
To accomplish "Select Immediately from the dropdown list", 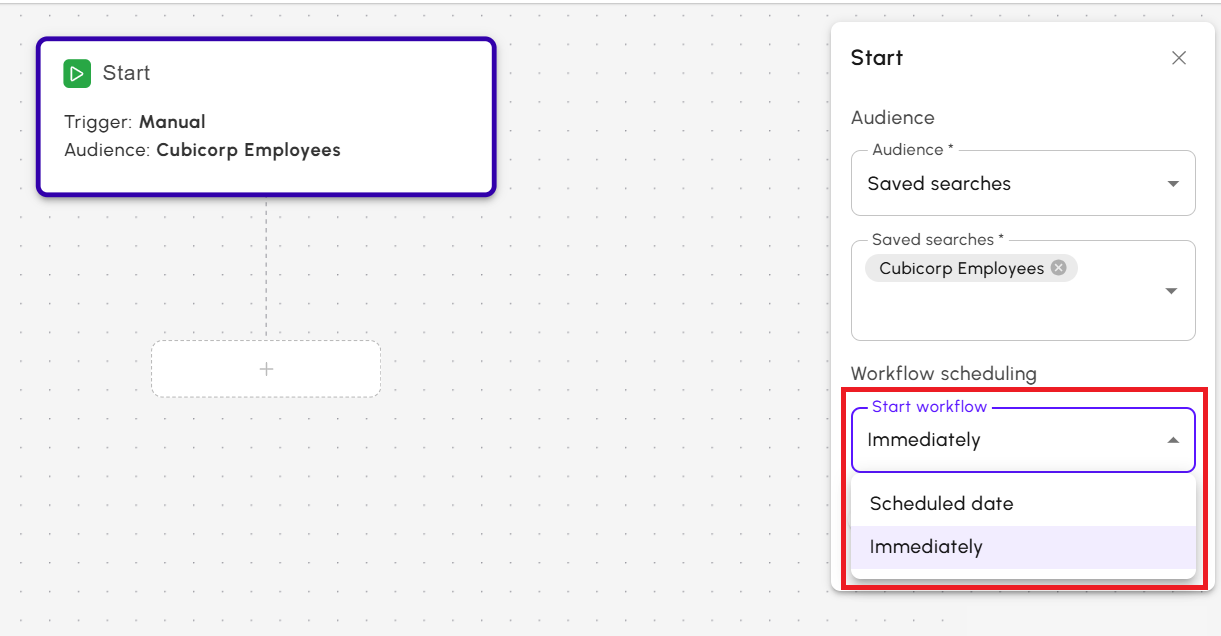I will 926,547.
